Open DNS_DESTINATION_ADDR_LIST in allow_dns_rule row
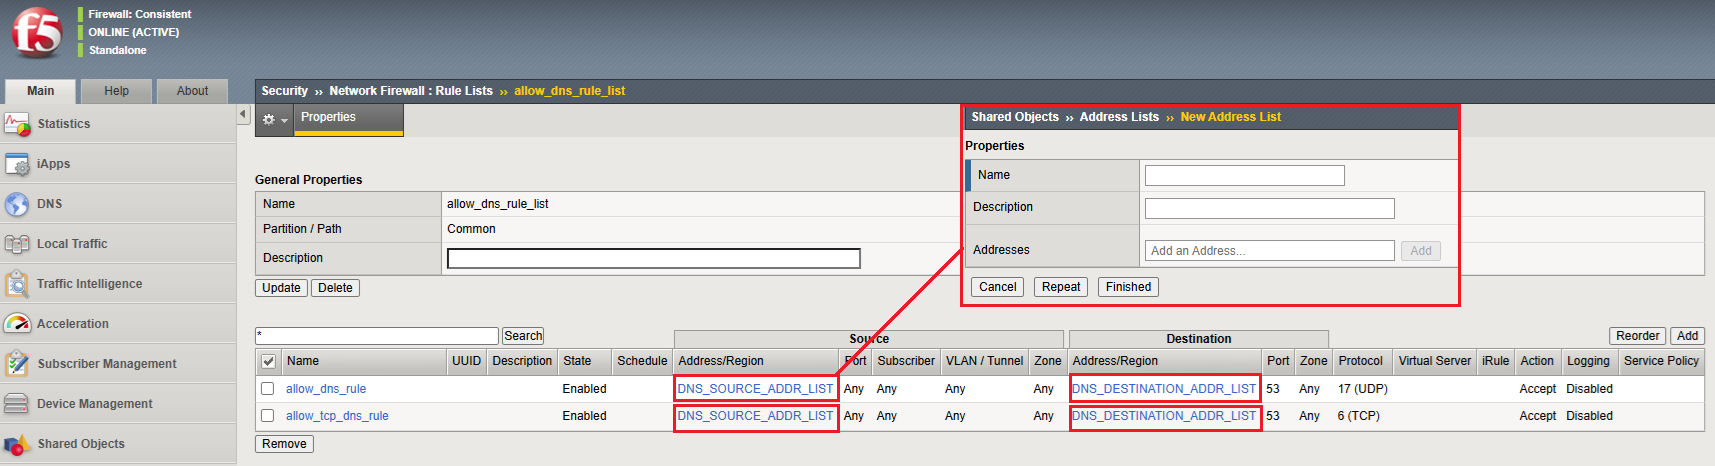 pos(1164,389)
